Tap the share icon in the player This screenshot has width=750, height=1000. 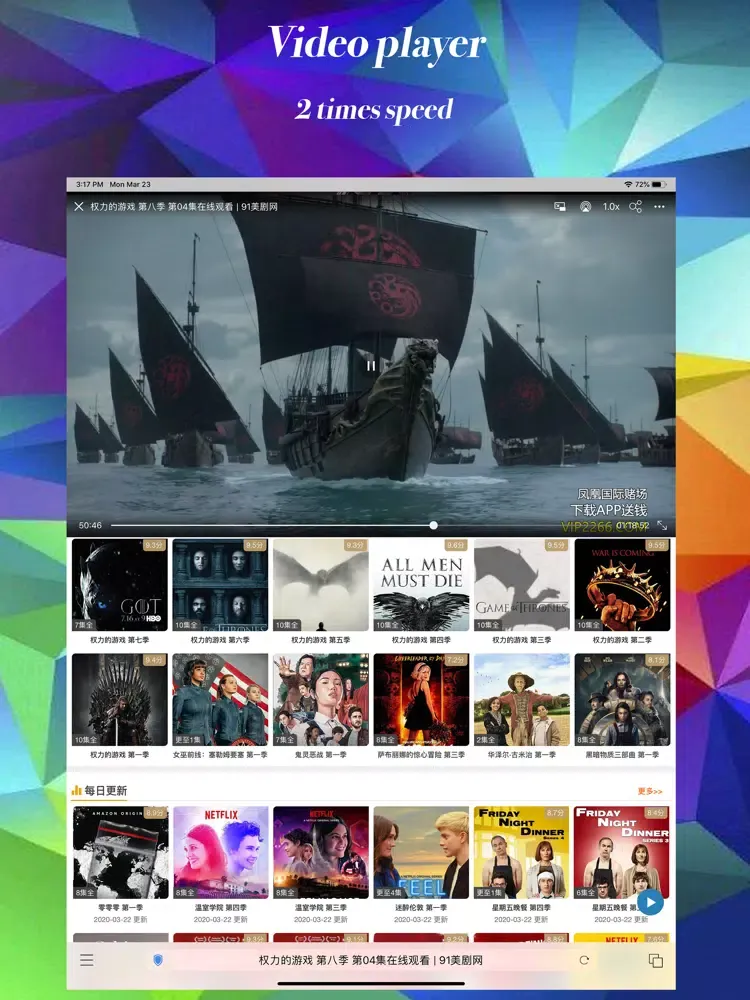635,207
